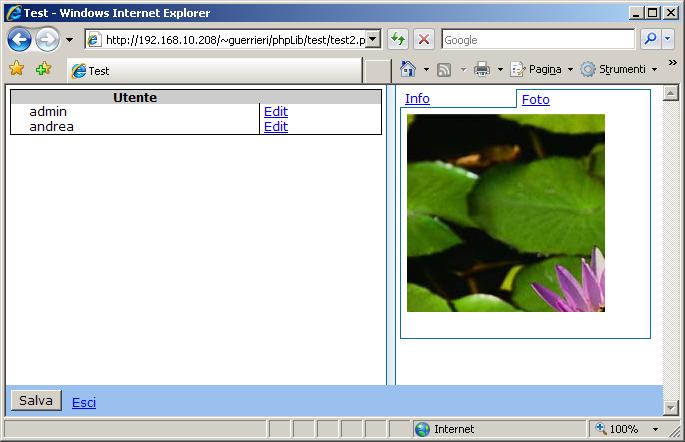
Task: Go back with the browser Back arrow
Action: pyautogui.click(x=19, y=40)
